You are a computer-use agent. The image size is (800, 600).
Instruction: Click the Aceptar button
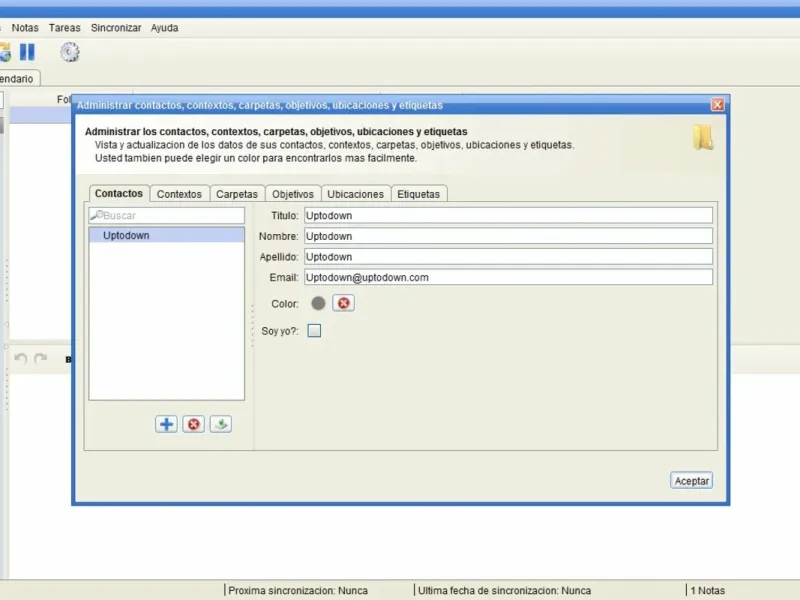(691, 481)
